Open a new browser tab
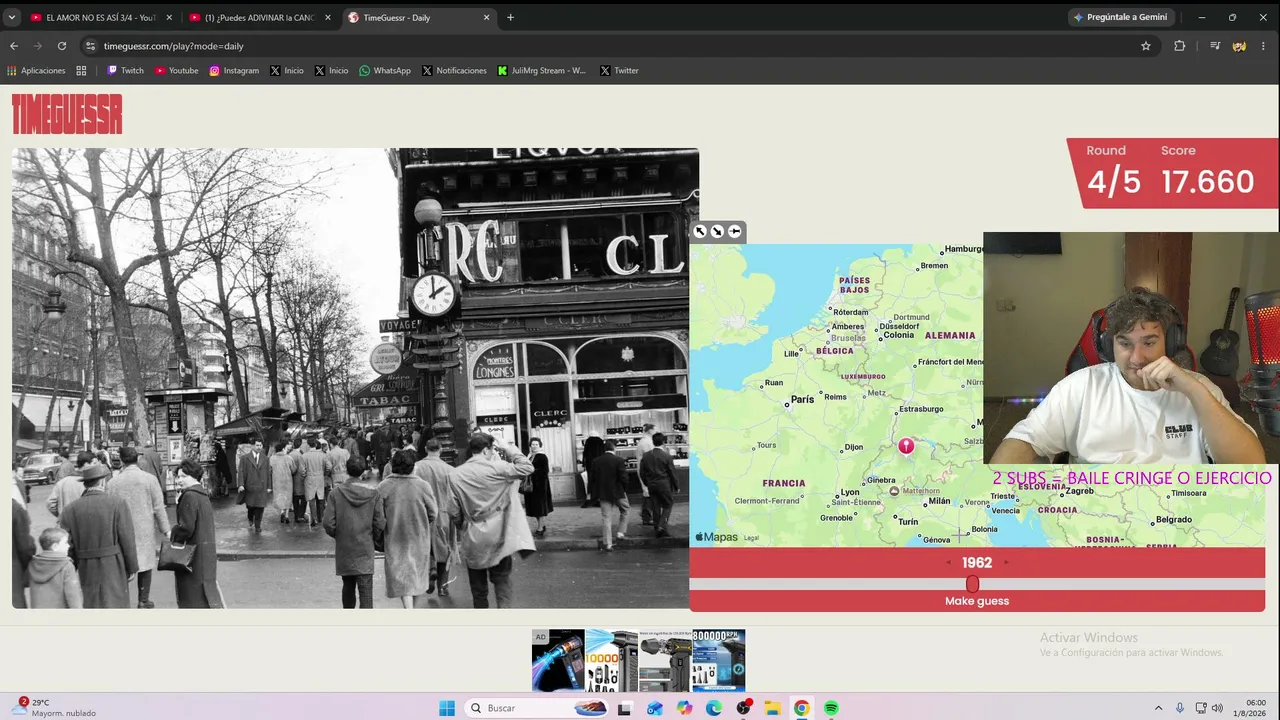The width and height of the screenshot is (1280, 720). pyautogui.click(x=510, y=17)
